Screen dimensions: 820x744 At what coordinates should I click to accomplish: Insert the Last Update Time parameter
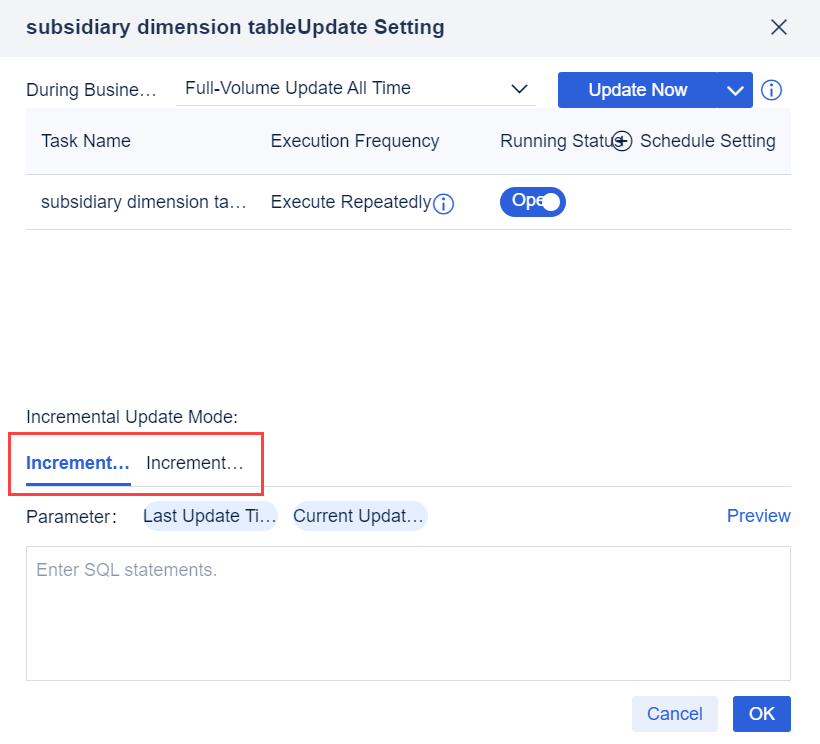[209, 516]
